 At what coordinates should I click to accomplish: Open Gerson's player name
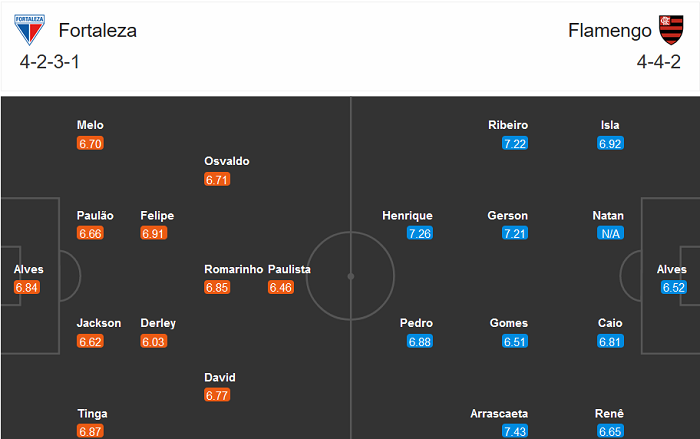tap(508, 215)
